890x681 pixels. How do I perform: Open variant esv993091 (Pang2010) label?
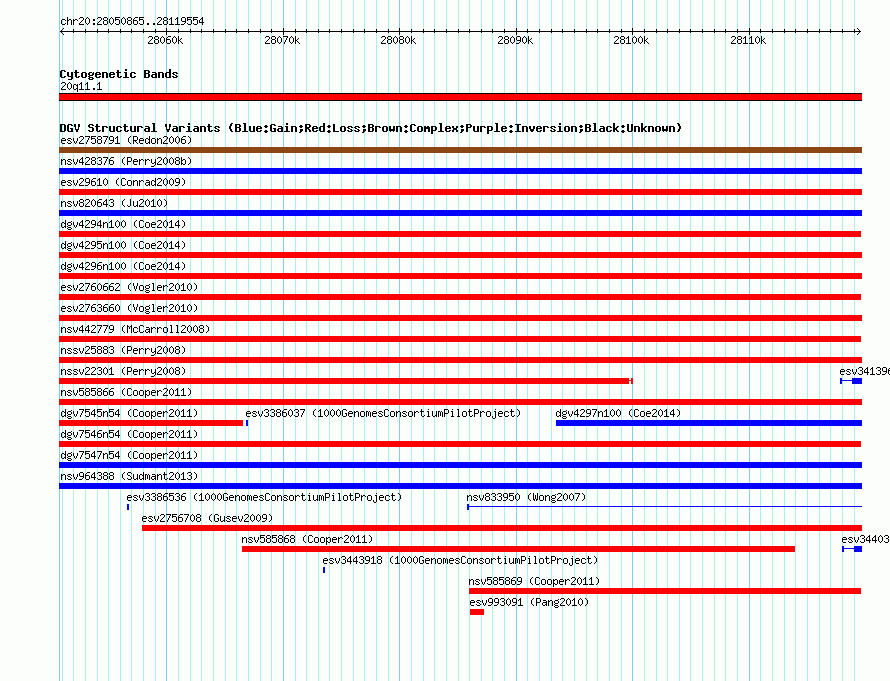[x=529, y=602]
